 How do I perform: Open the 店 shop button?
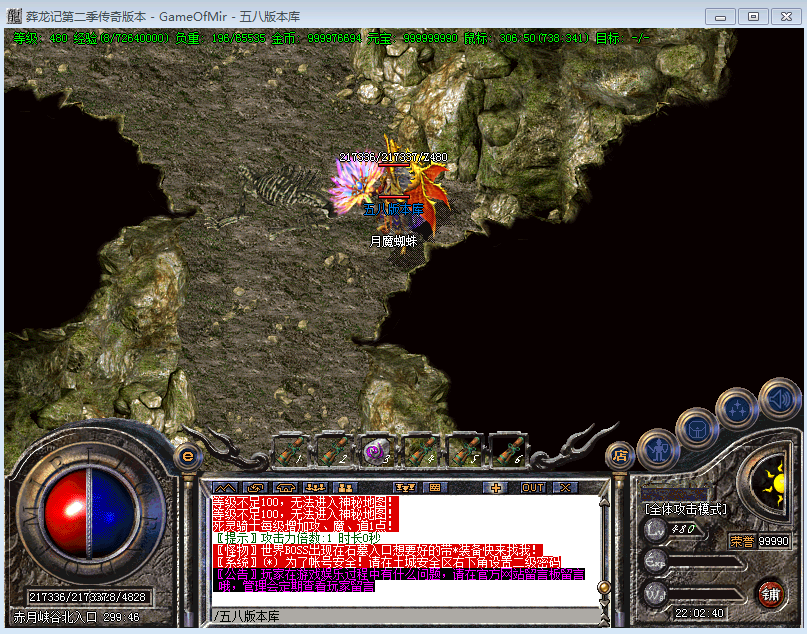point(619,455)
